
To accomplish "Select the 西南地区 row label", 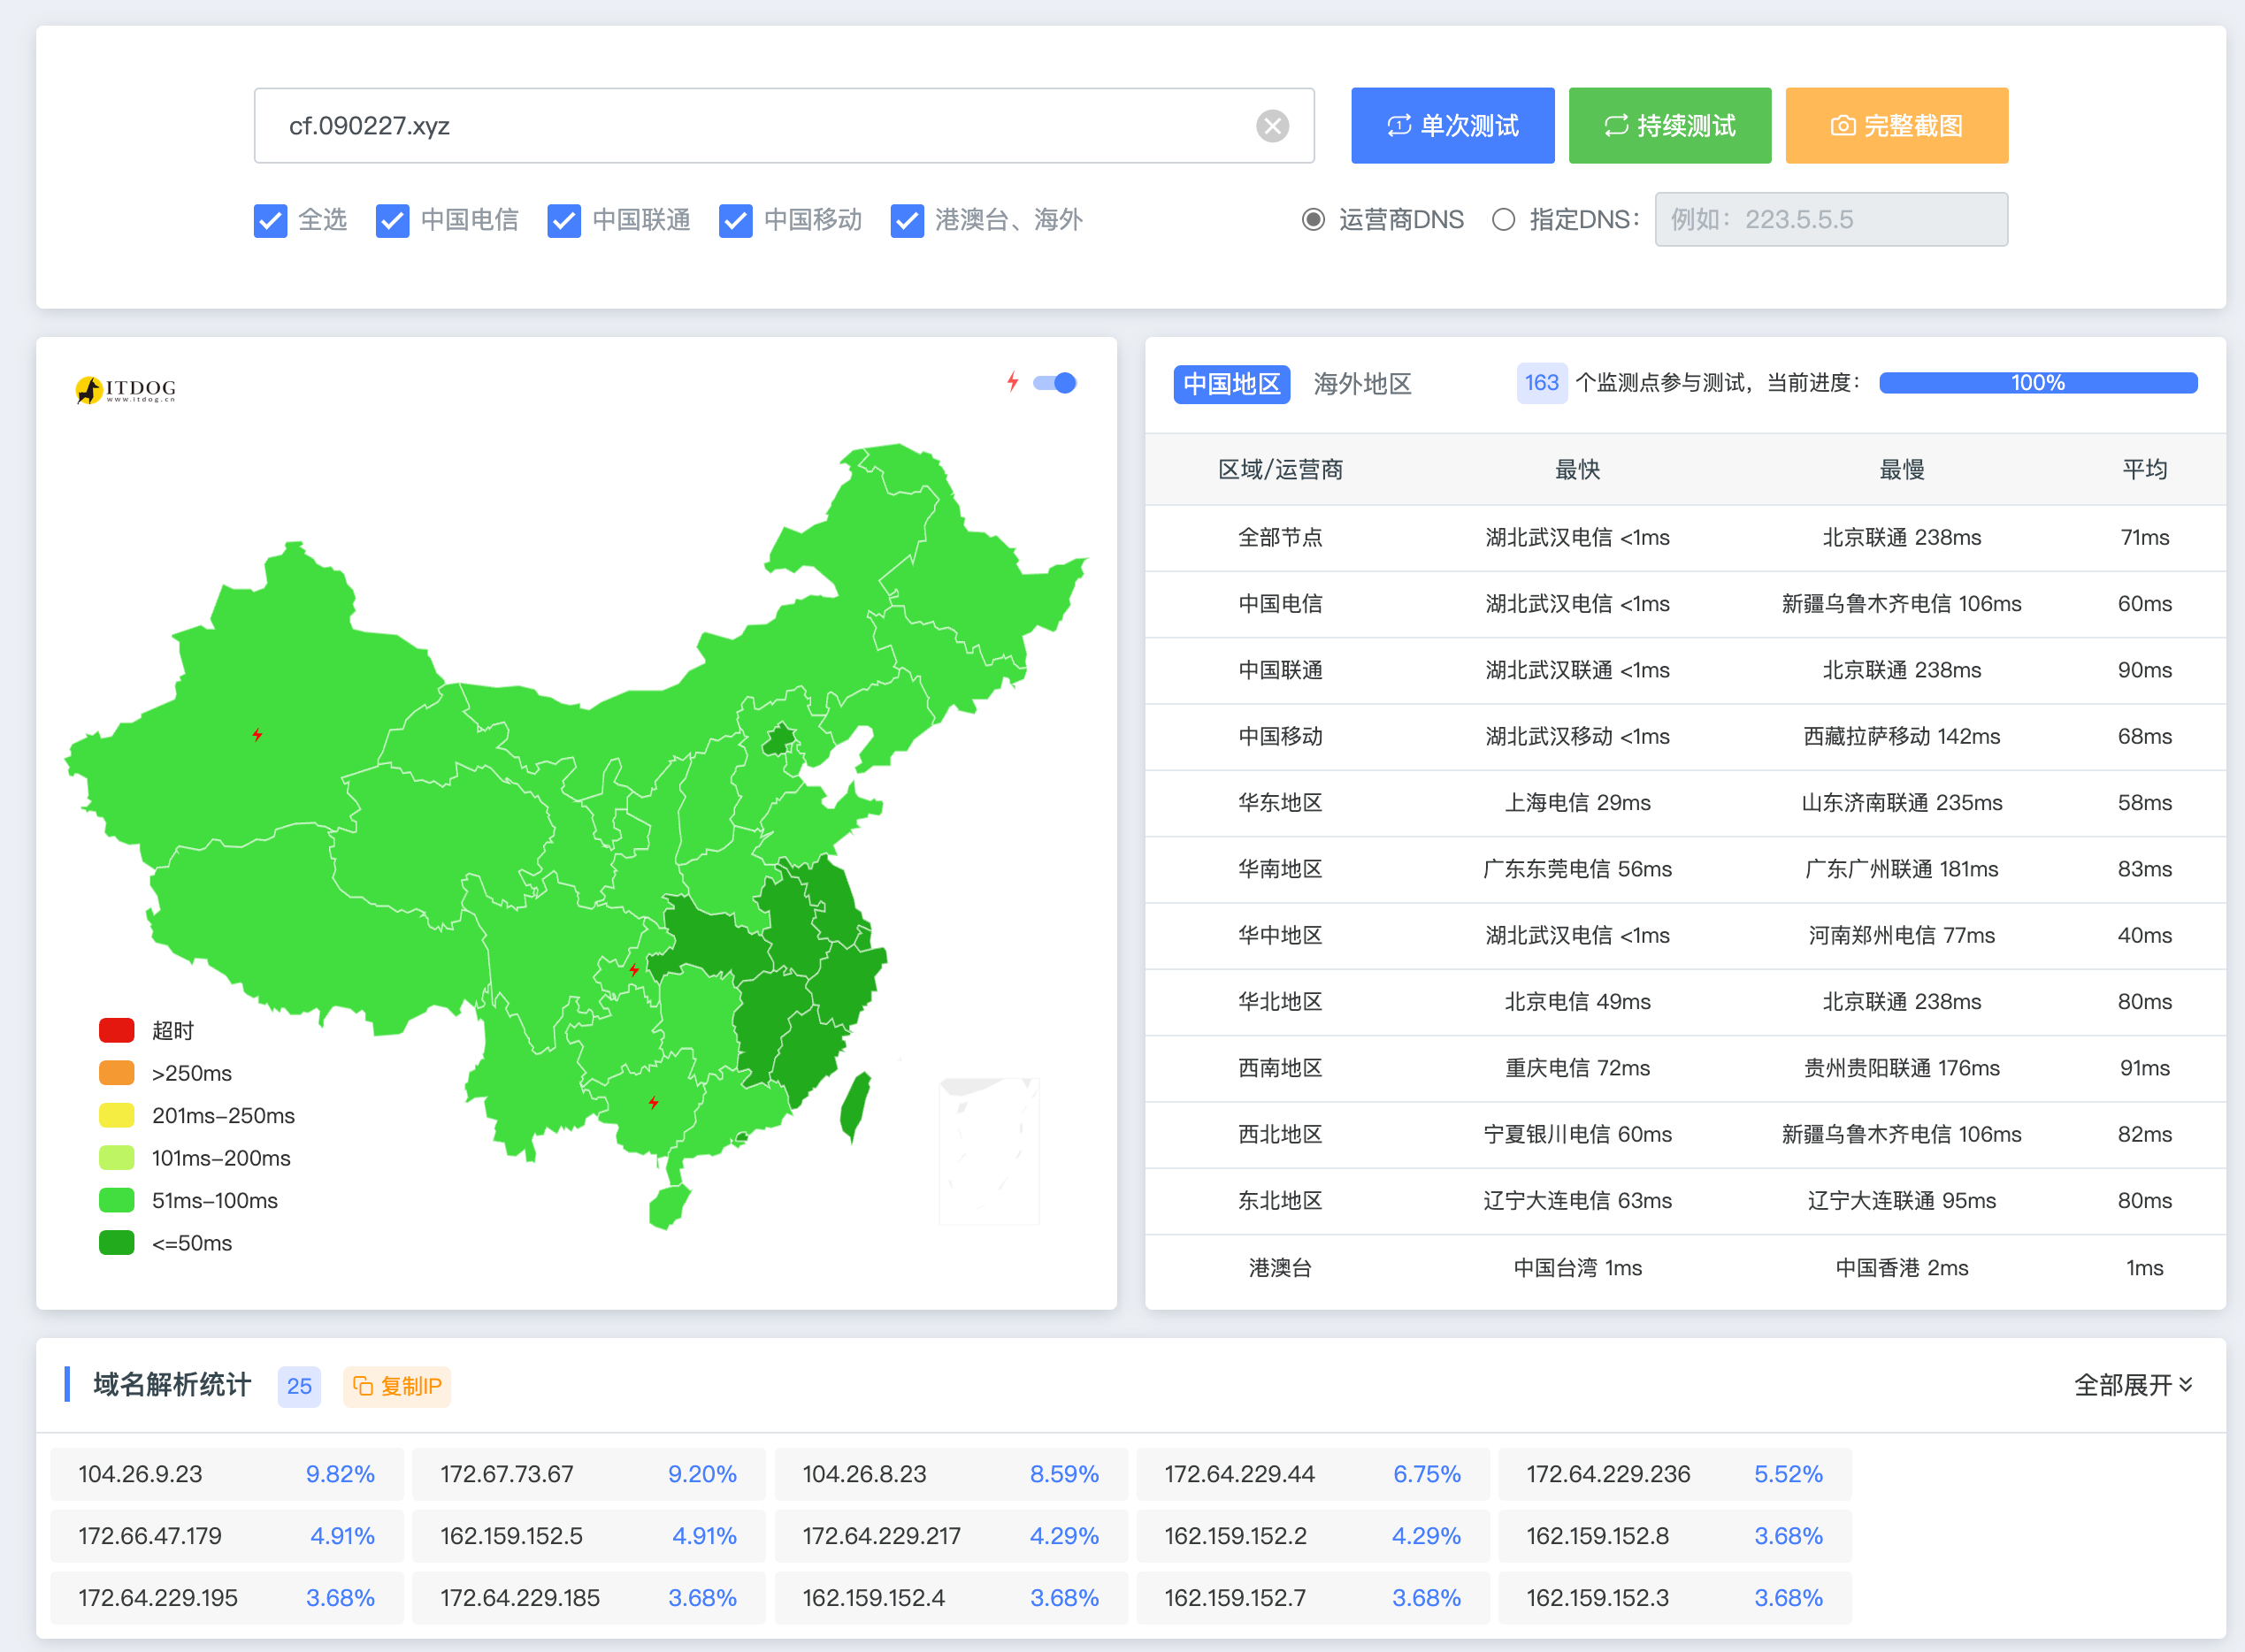I will (1280, 1068).
